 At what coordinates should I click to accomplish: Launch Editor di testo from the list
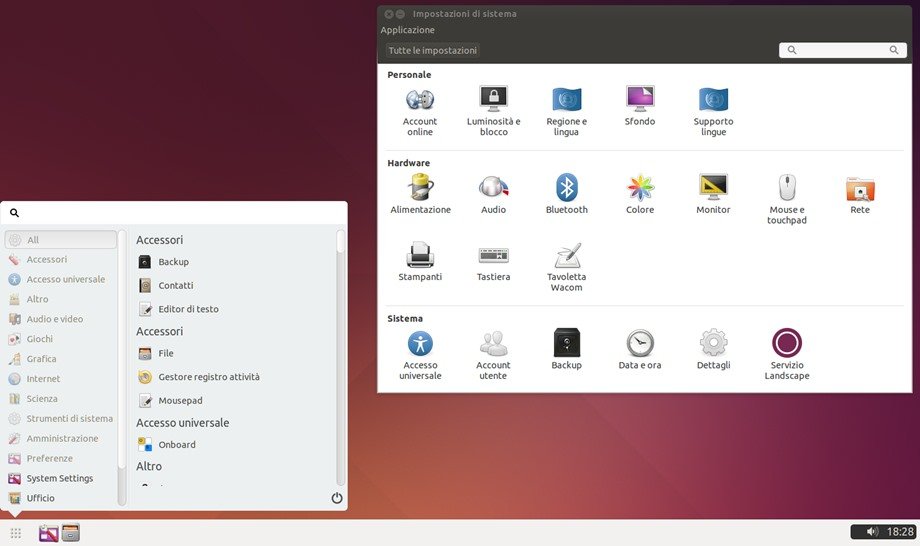[x=188, y=309]
